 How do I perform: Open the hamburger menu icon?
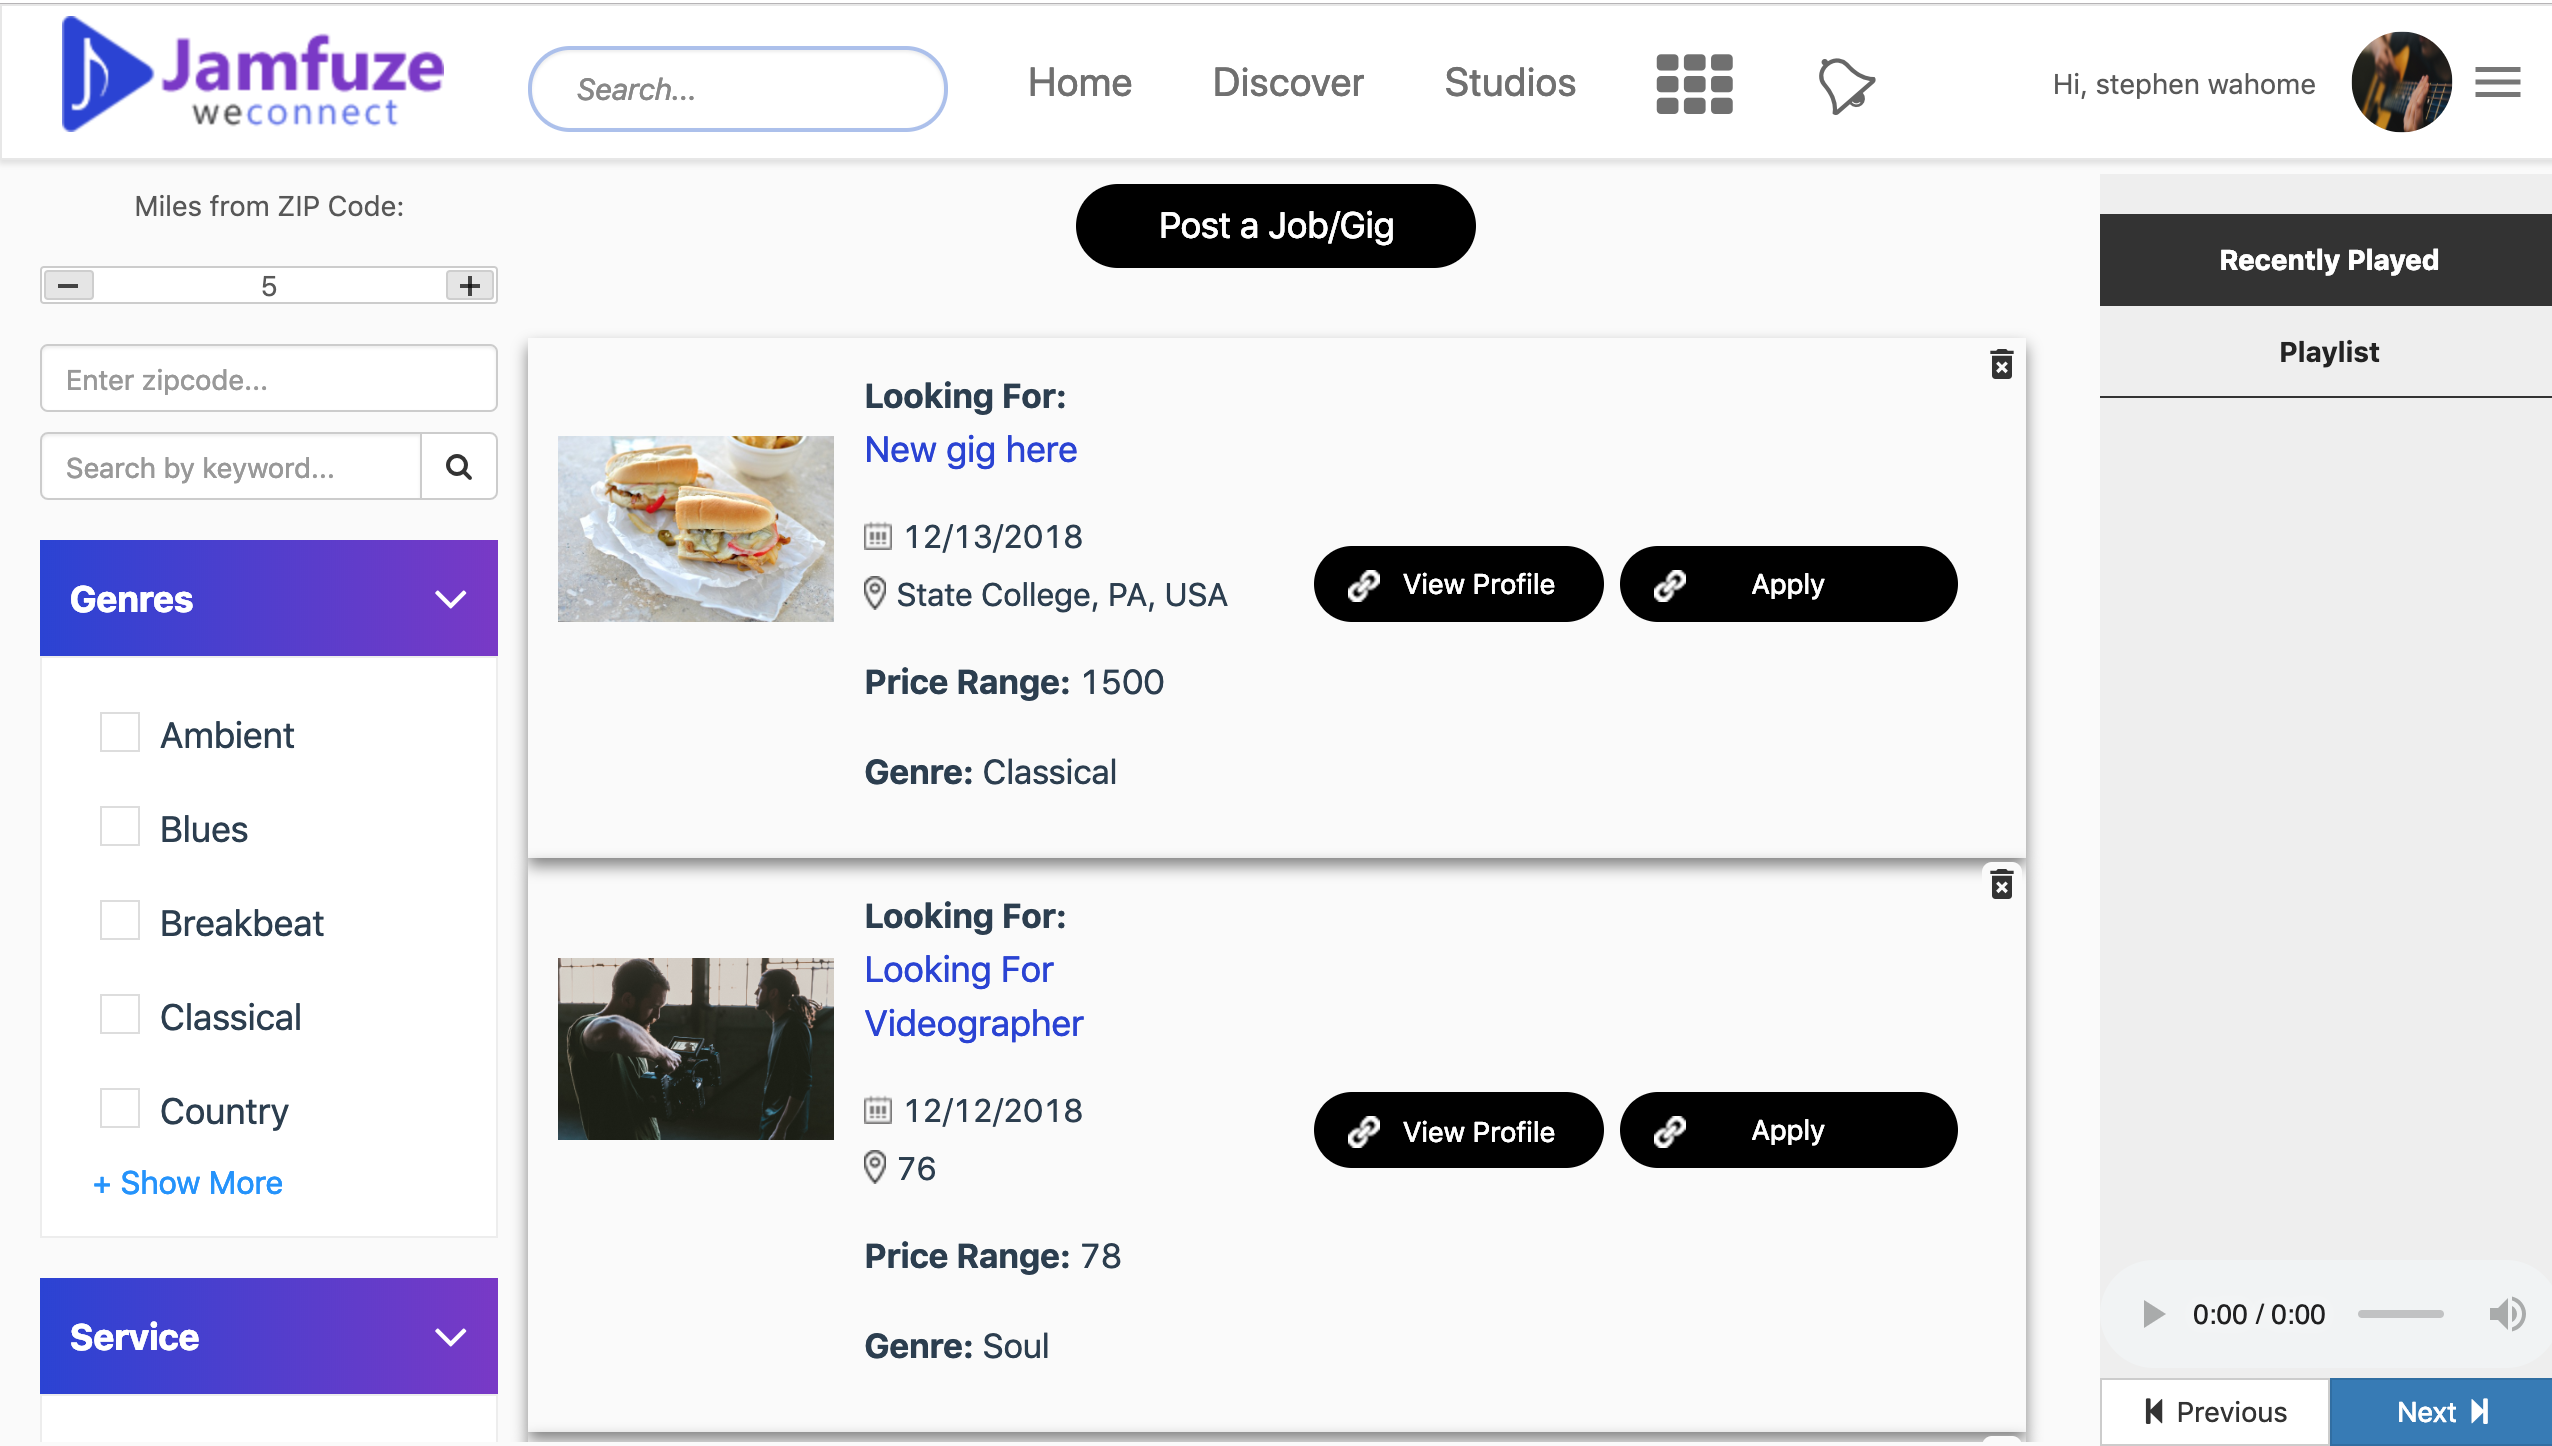tap(2497, 83)
